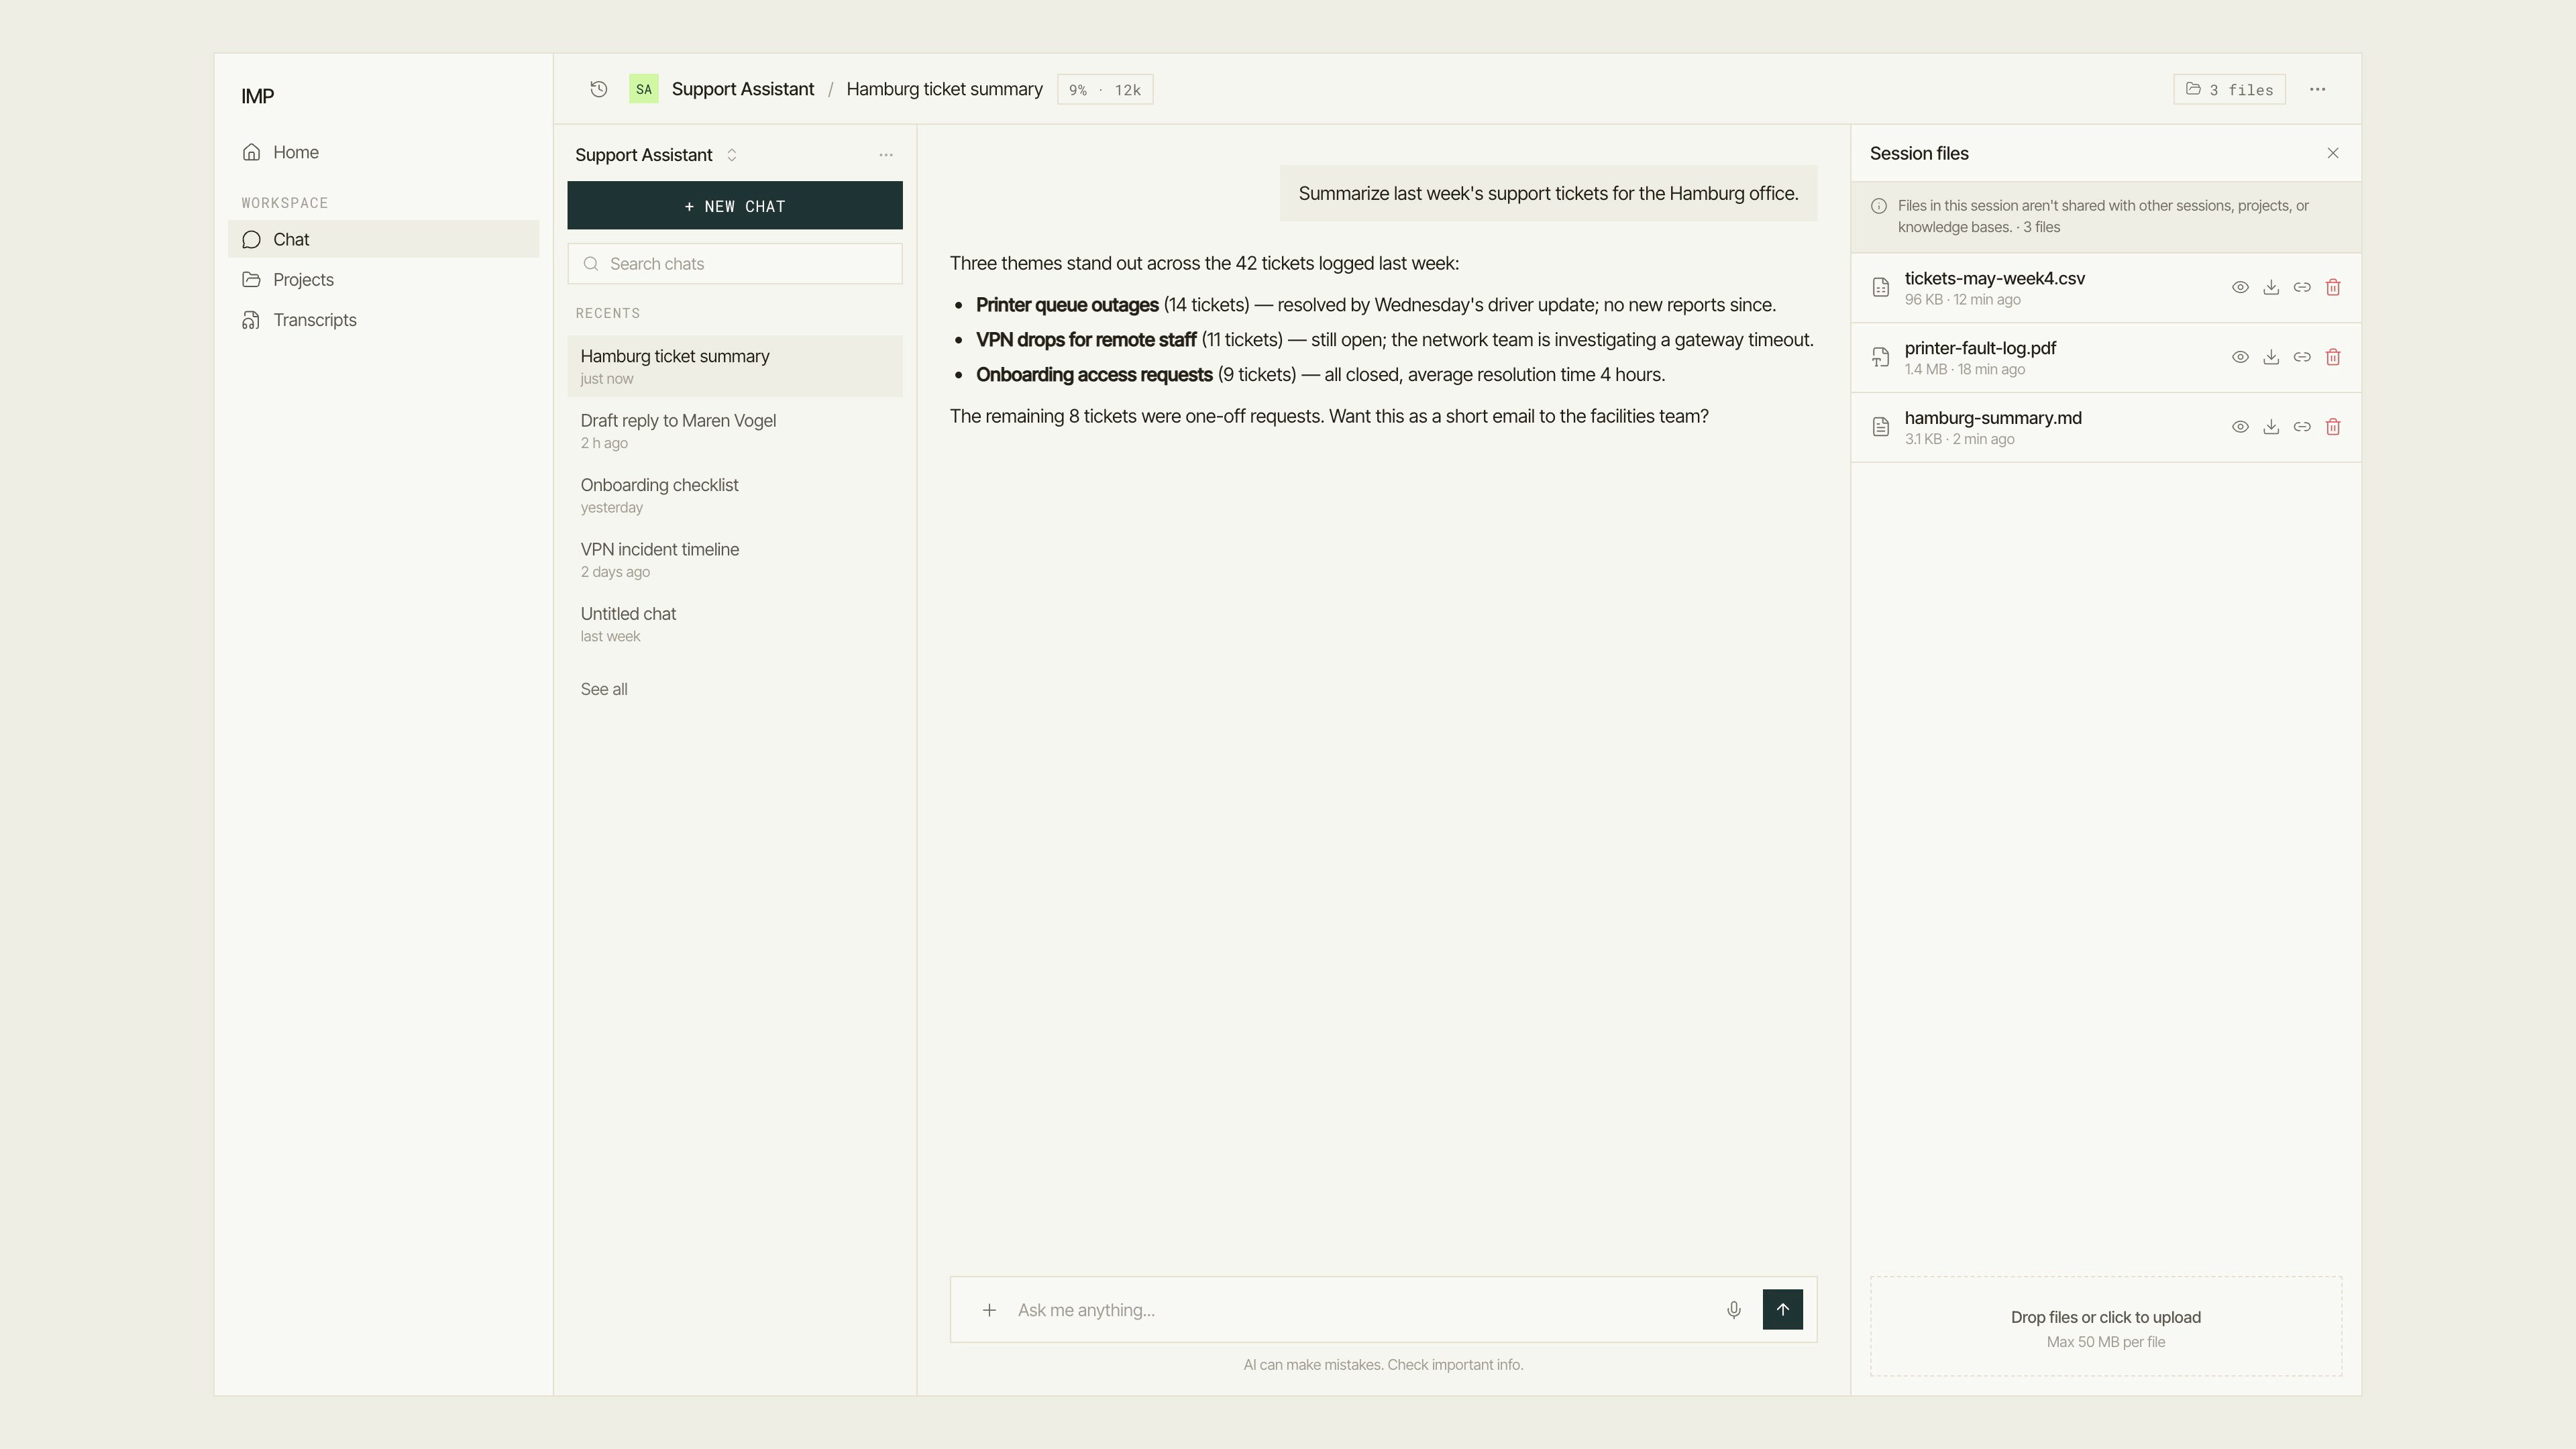Delete printer-fault-log.pdf
2576x1449 pixels.
click(x=2333, y=357)
